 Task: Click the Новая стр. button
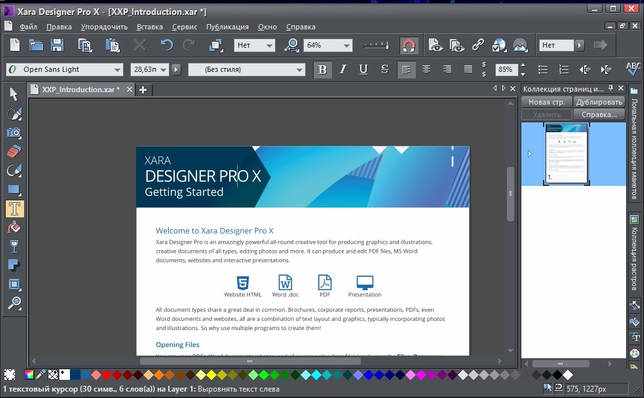(x=546, y=102)
